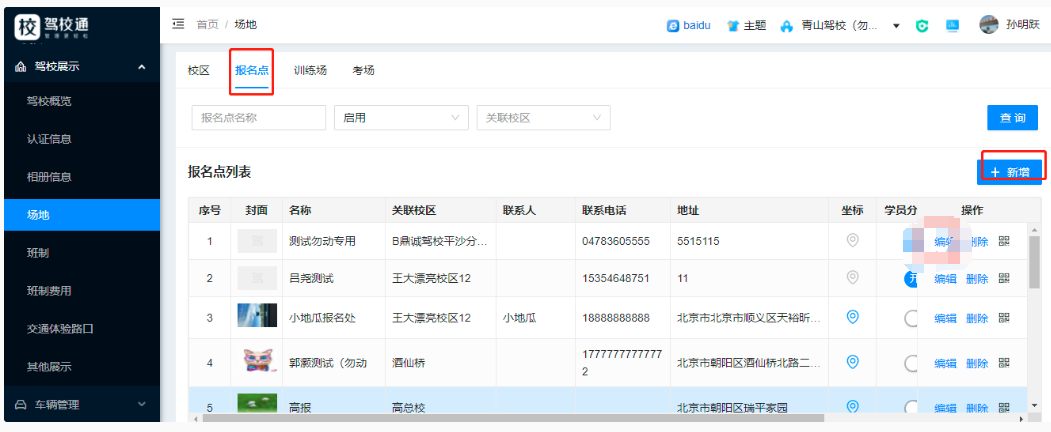Click the school icon beside 驾校展示
This screenshot has width=1051, height=432.
[x=20, y=66]
